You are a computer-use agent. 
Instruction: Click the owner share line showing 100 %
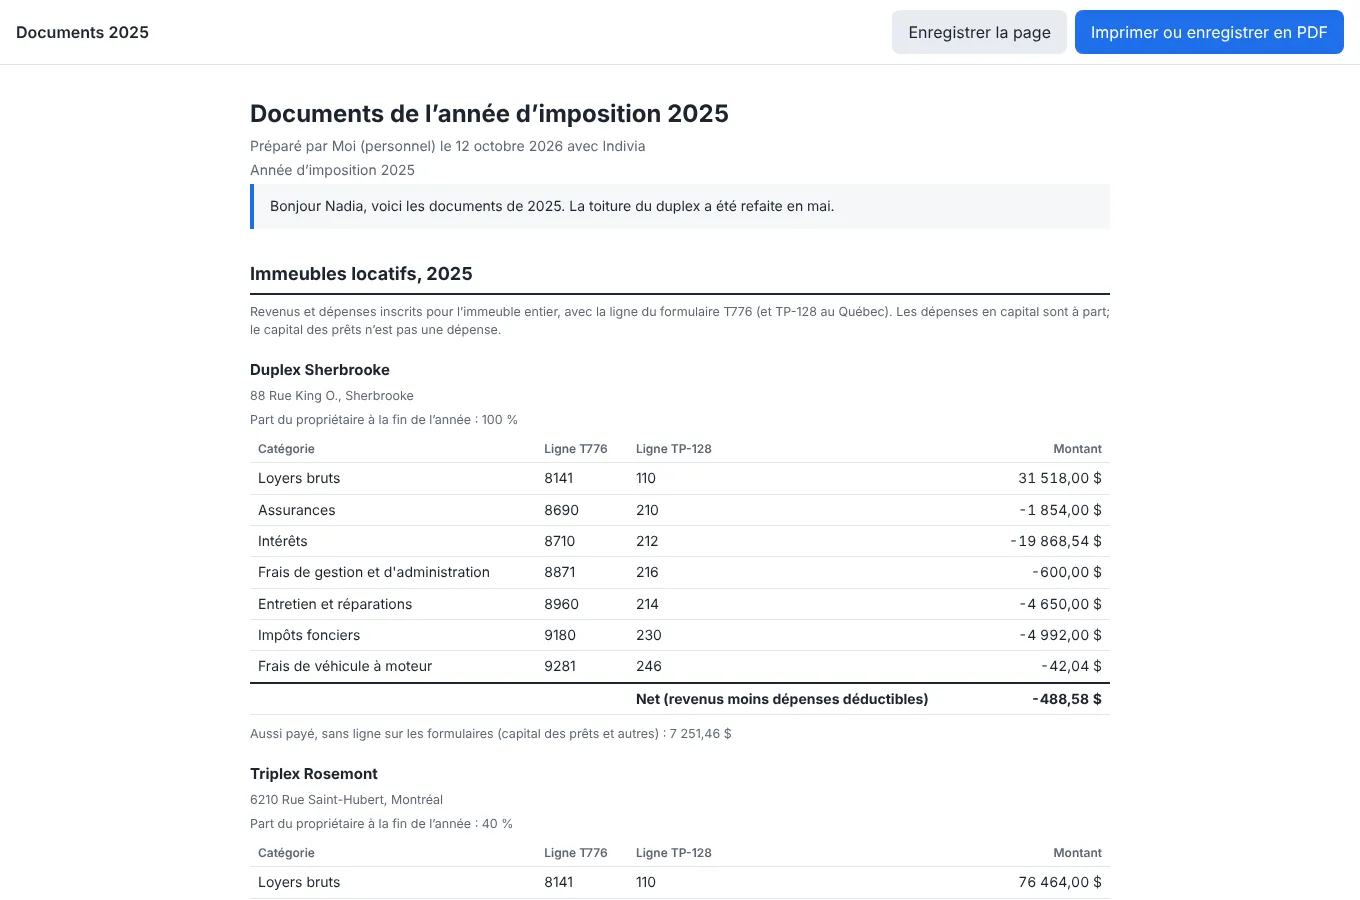point(384,420)
